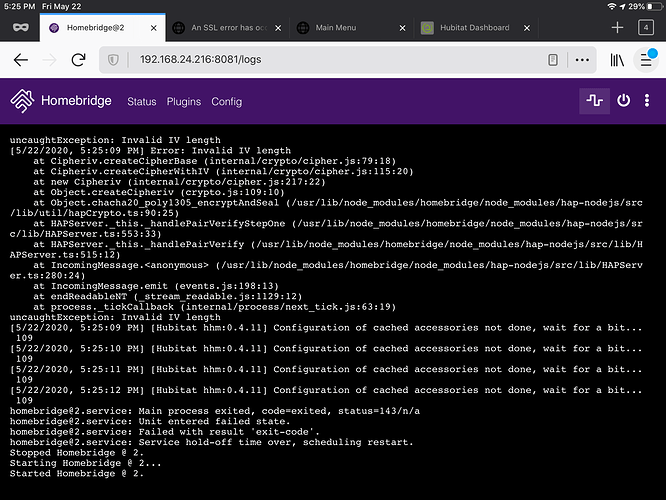Click the Homebridge title link
This screenshot has width=666, height=500.
click(76, 101)
